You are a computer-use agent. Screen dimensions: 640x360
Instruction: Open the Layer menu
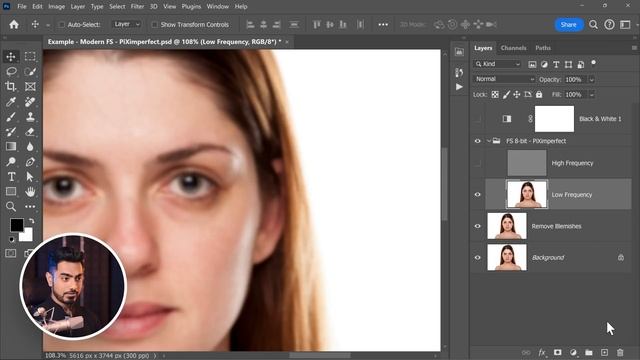[x=78, y=7]
